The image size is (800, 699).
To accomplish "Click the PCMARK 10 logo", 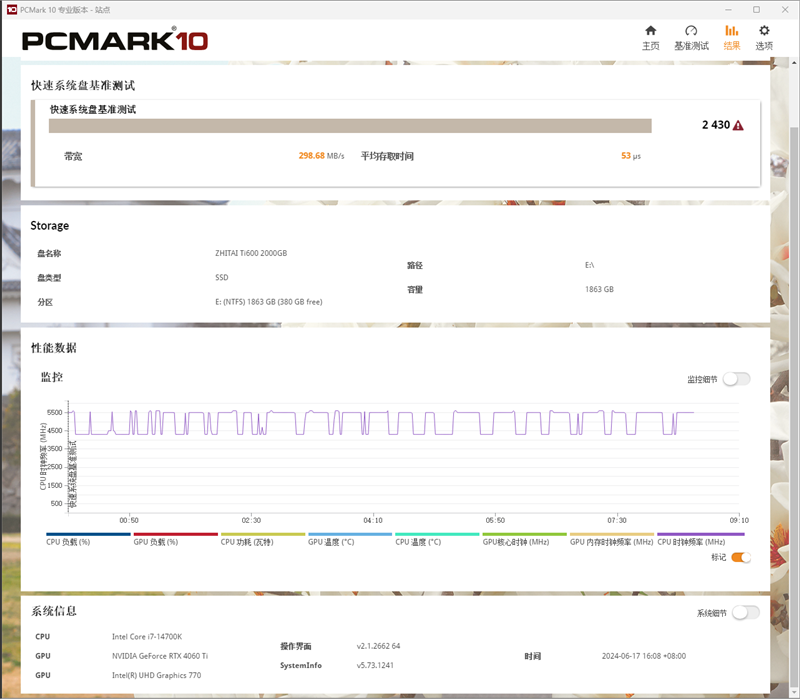I will (115, 41).
